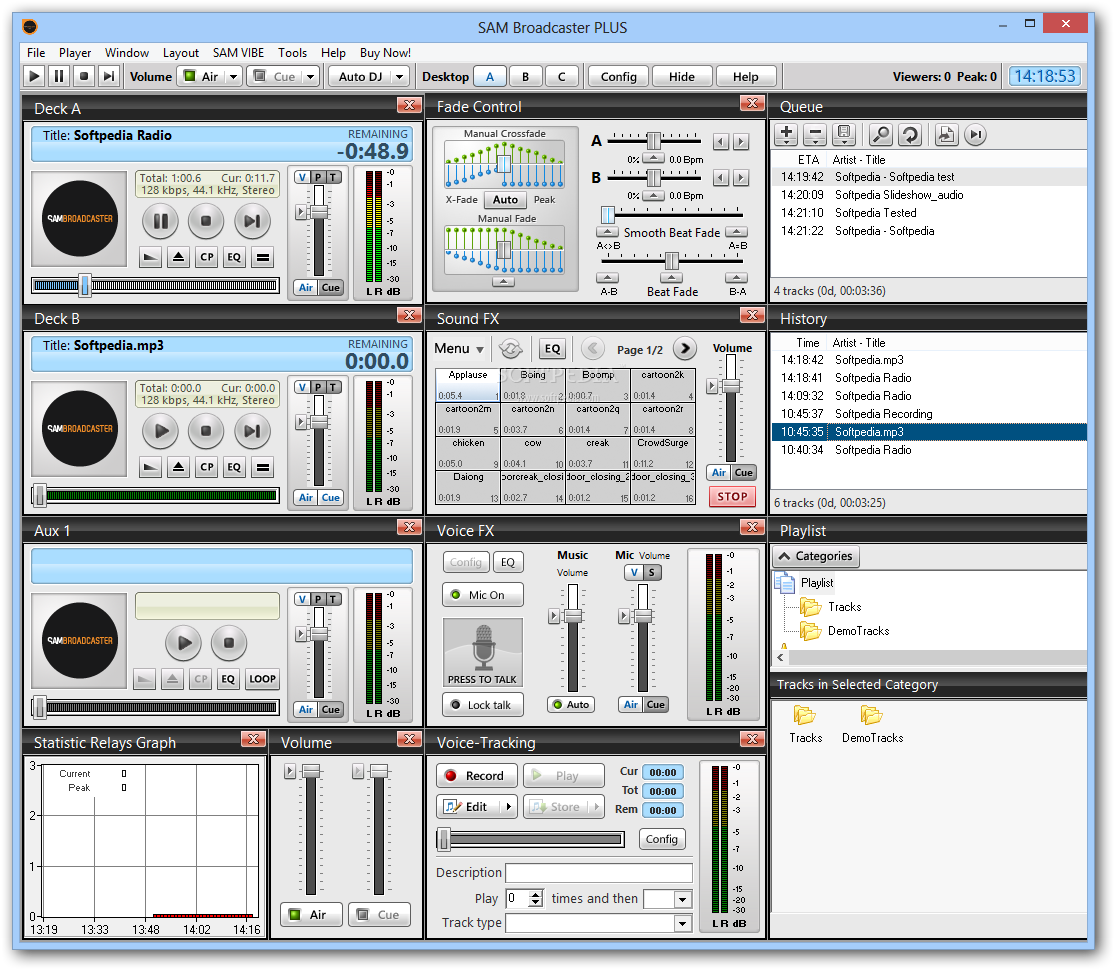The height and width of the screenshot is (970, 1115).
Task: Open the SAM VIBE menu
Action: click(238, 53)
